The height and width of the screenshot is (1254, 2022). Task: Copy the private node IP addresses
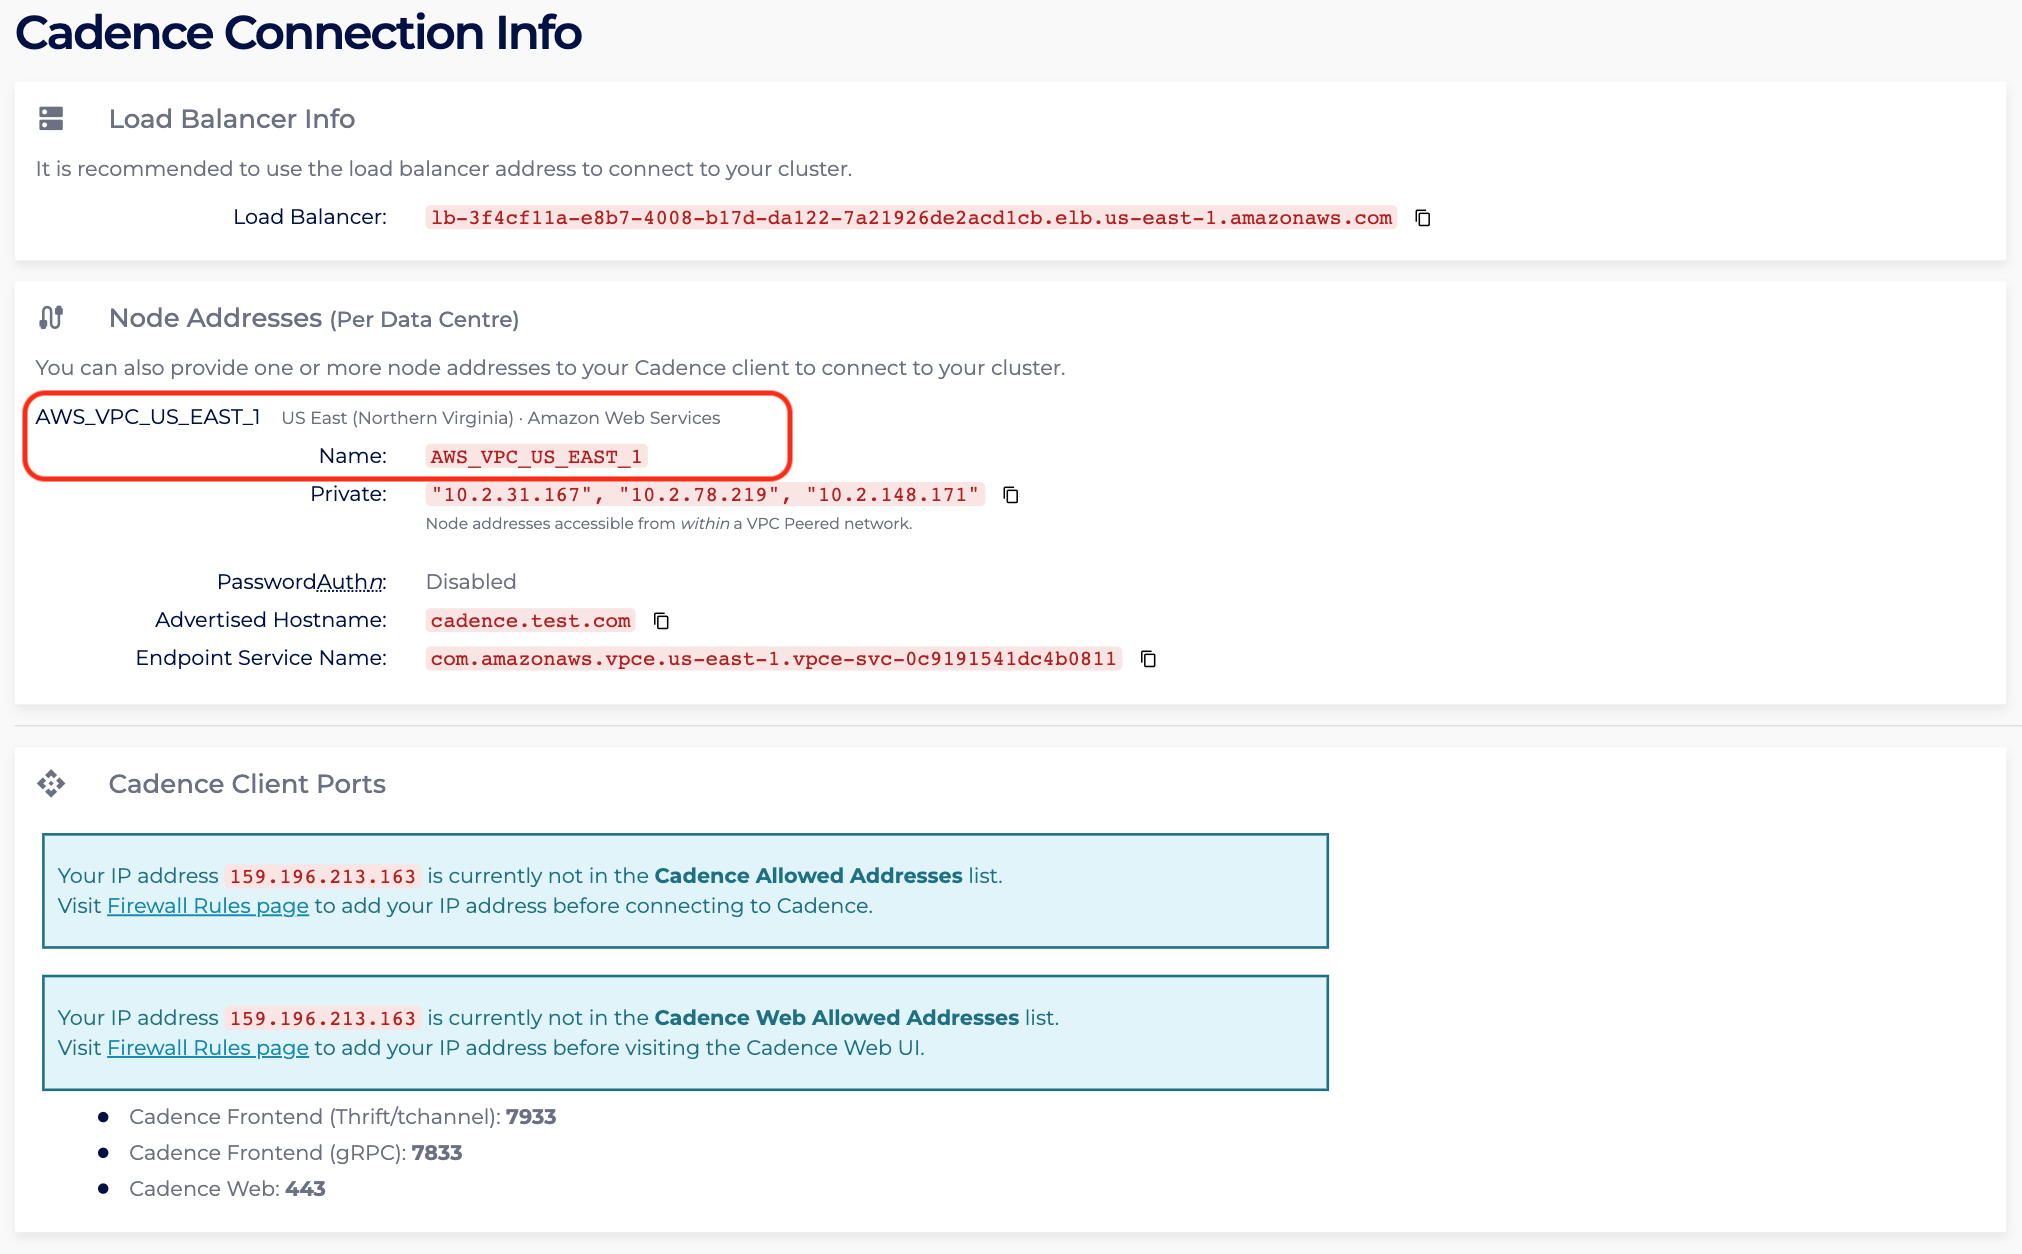[1011, 495]
